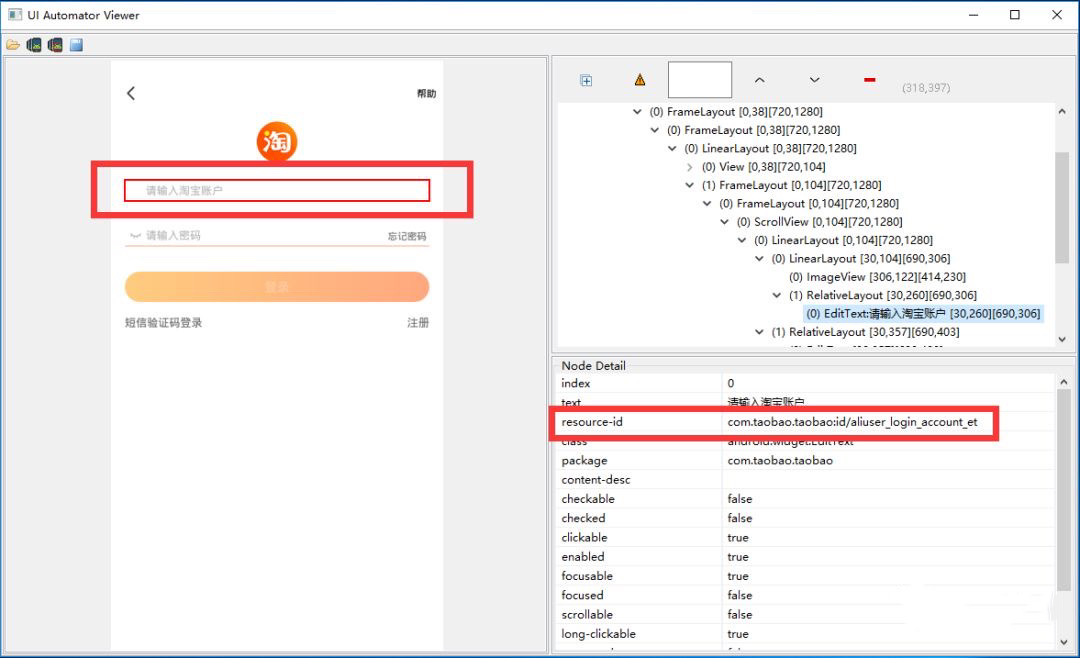The width and height of the screenshot is (1080, 658).
Task: Click the second compressed Device Screenshot icon
Action: point(55,45)
